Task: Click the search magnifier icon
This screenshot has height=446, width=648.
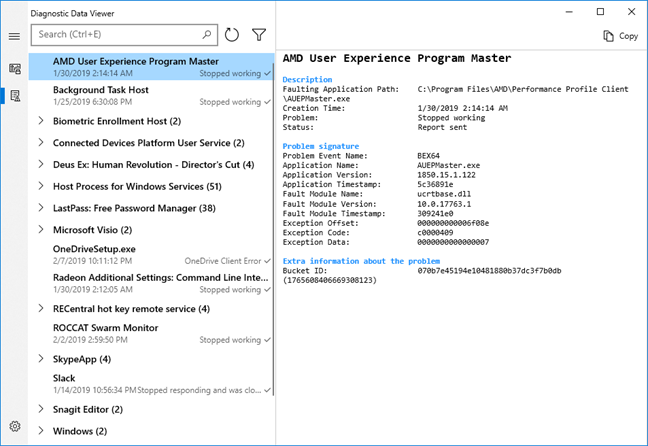Action: (207, 35)
